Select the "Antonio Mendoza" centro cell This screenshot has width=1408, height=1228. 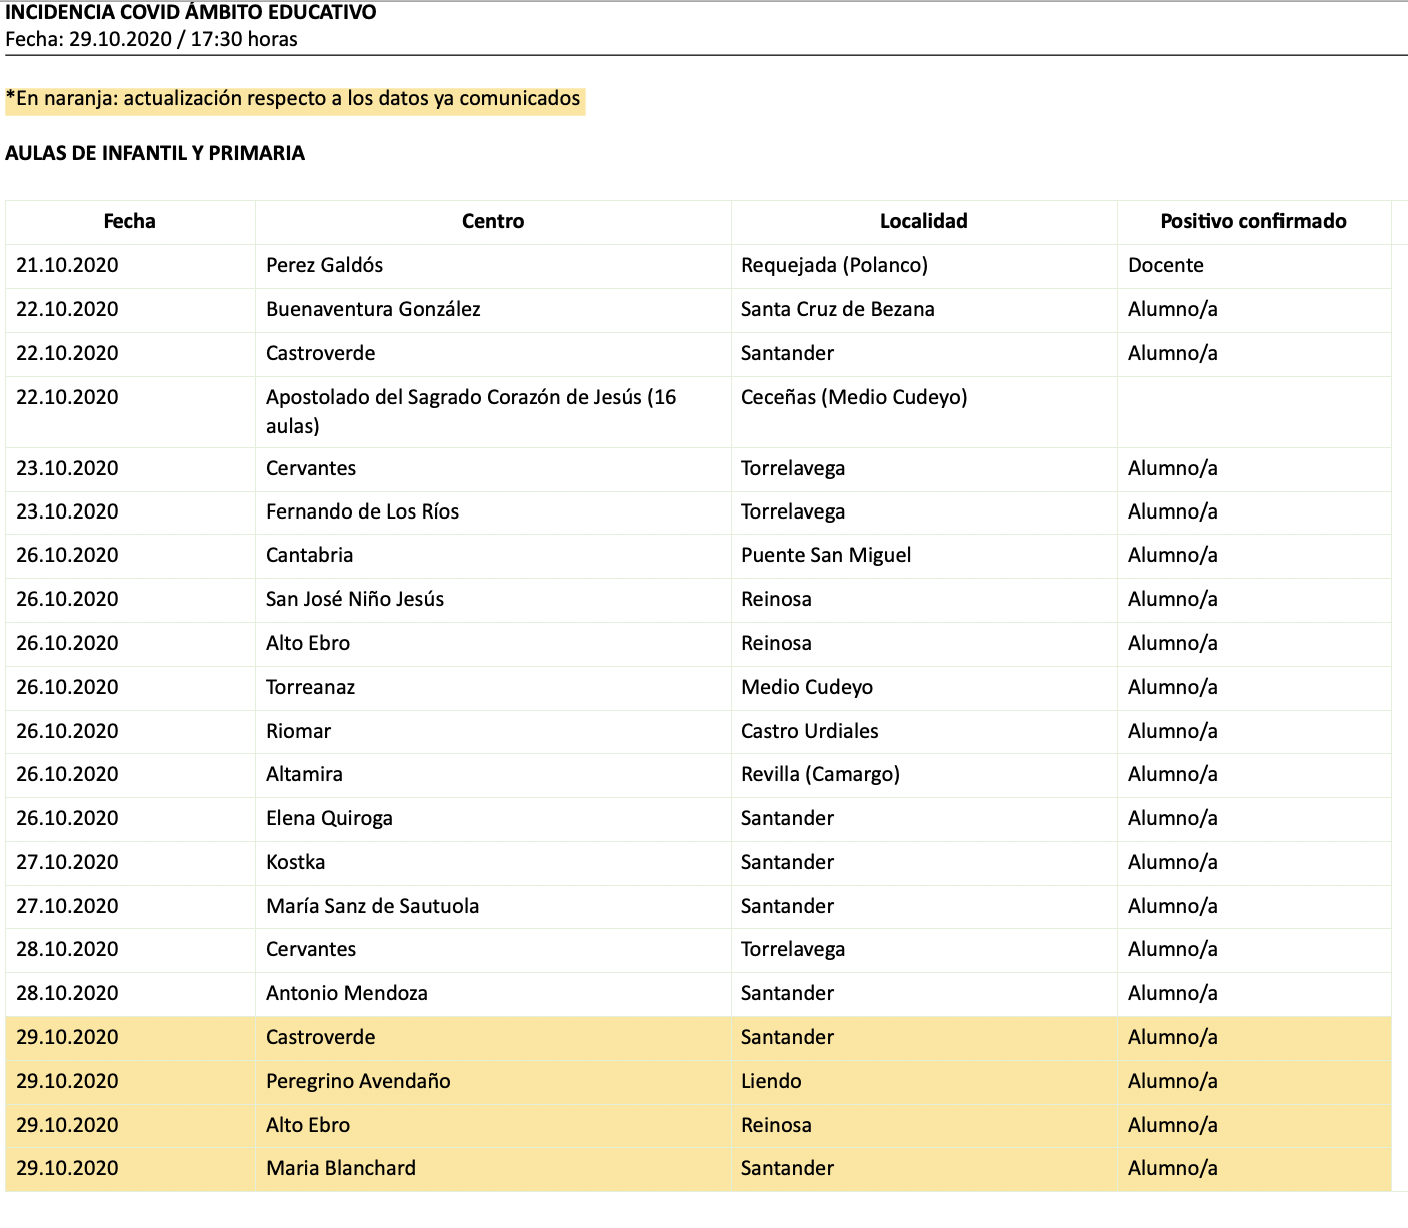tap(346, 993)
